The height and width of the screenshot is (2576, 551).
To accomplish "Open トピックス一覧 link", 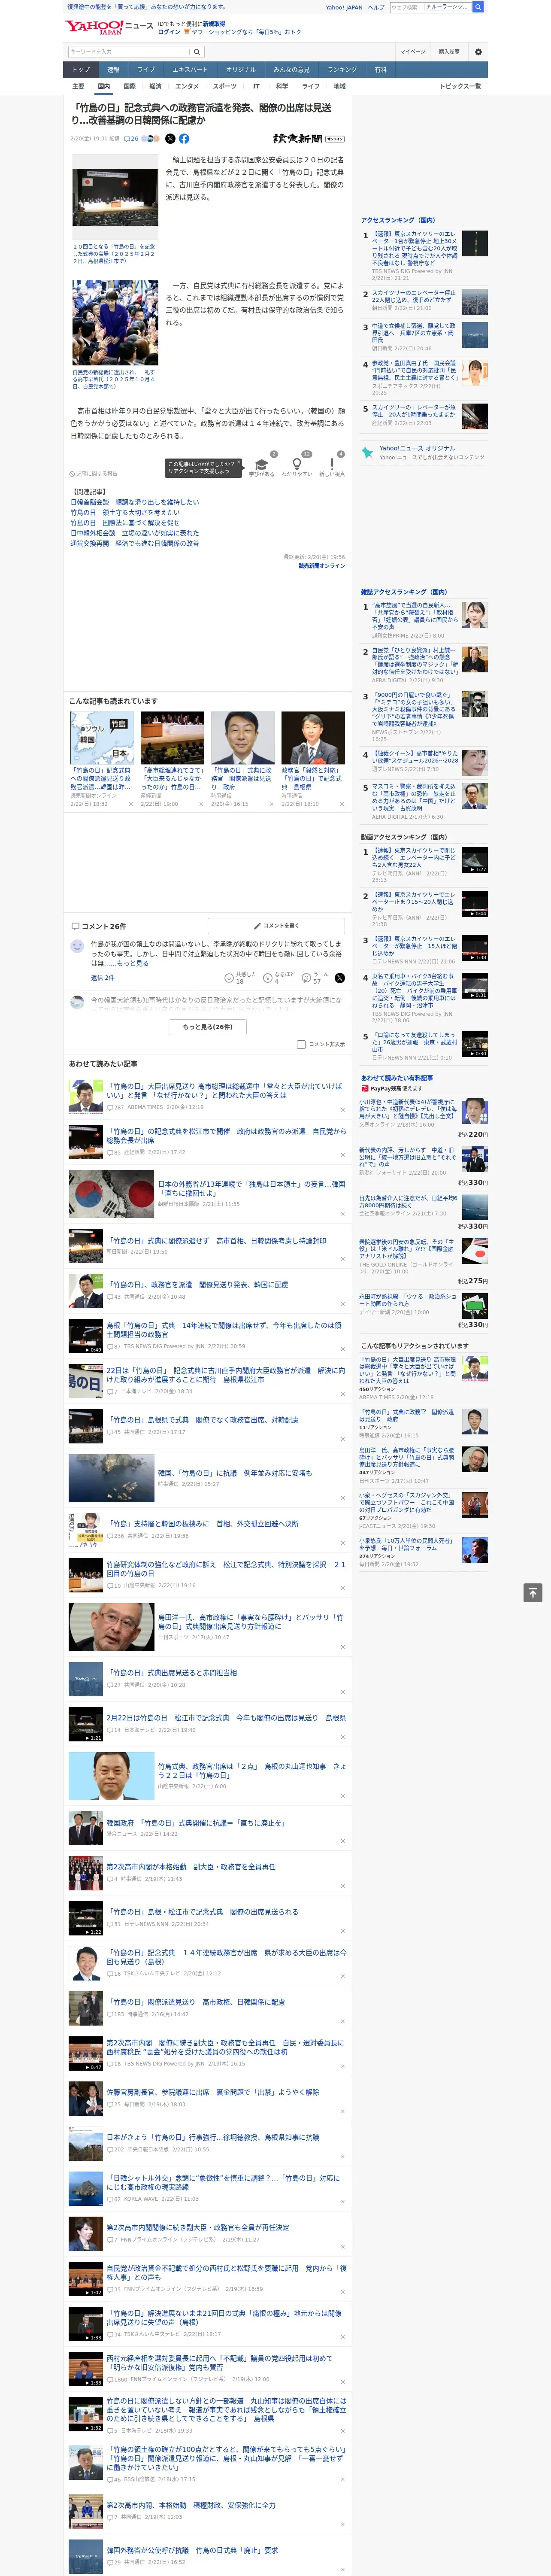I will tap(460, 86).
